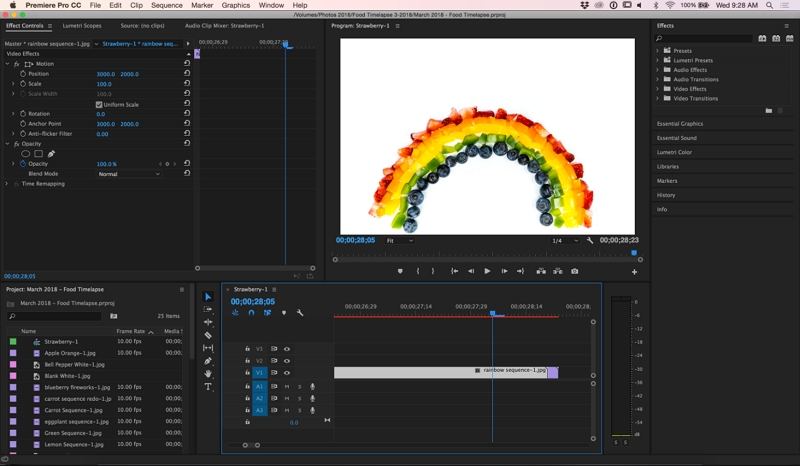Toggle Linked Selection in timeline
Viewport: 800px width, 466px height.
pyautogui.click(x=267, y=312)
